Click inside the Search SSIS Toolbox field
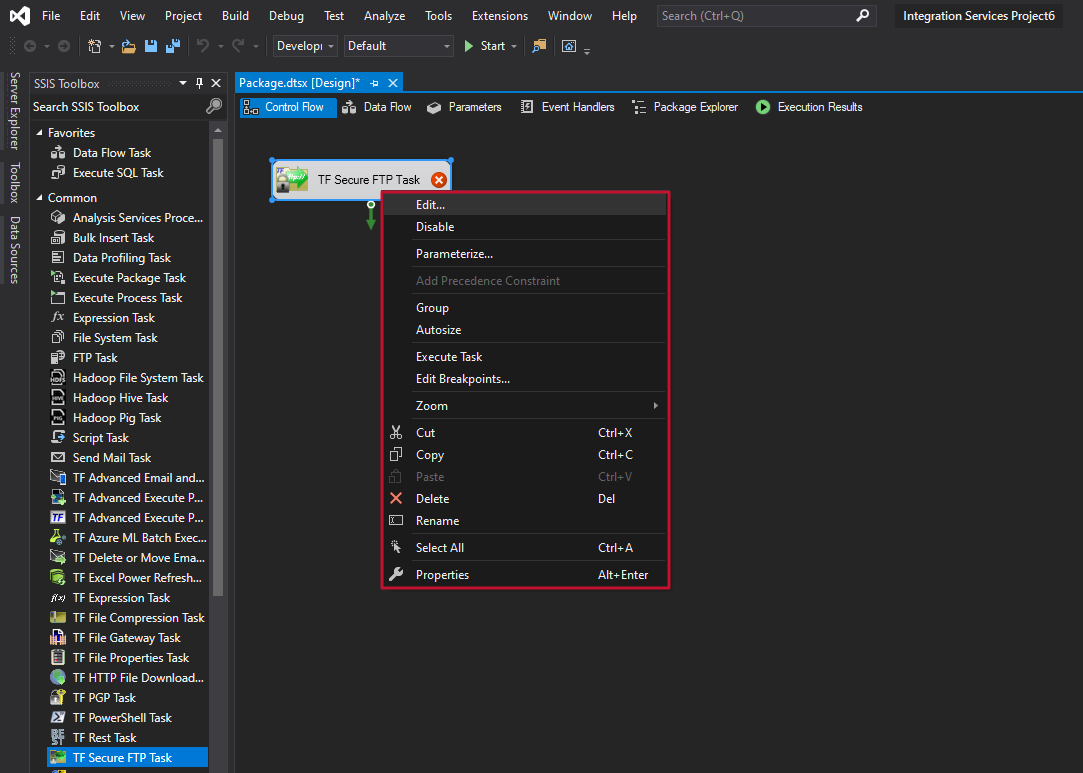This screenshot has width=1083, height=773. (x=110, y=106)
